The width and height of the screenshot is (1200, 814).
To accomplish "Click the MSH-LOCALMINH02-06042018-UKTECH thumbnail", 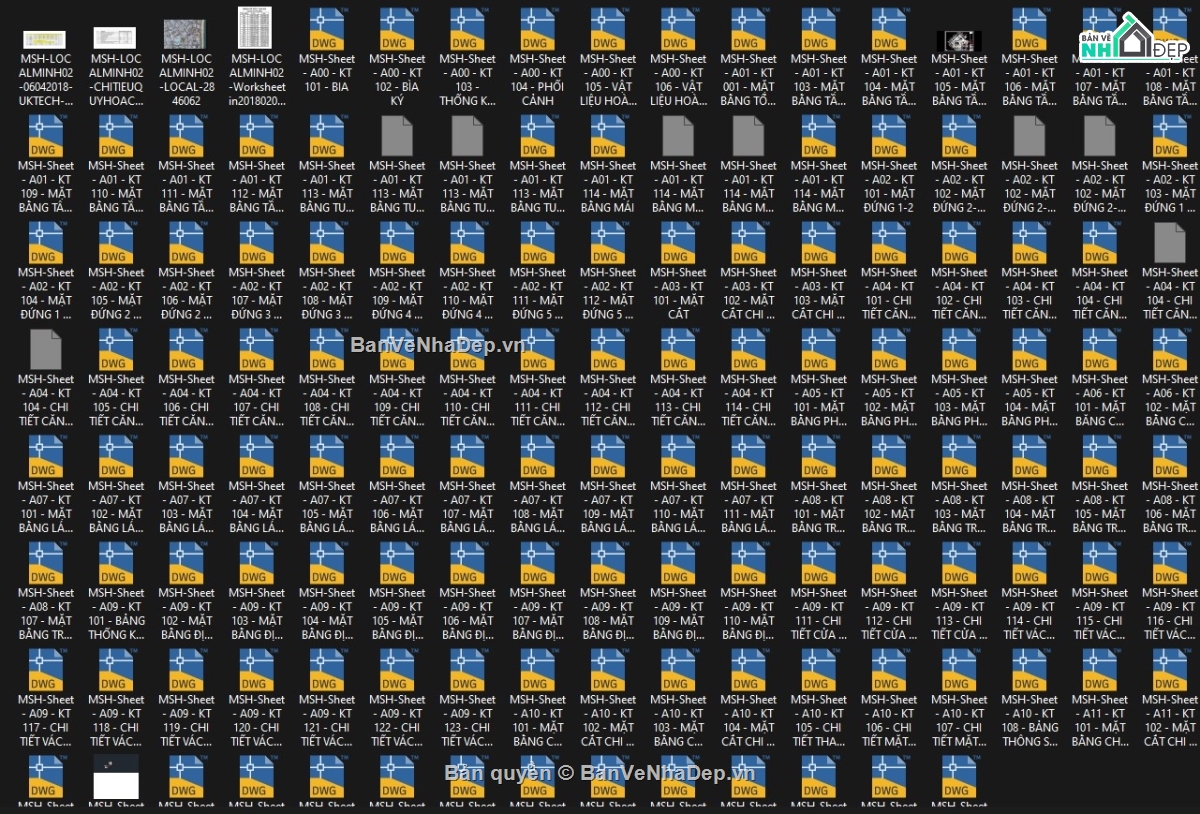I will [x=46, y=39].
